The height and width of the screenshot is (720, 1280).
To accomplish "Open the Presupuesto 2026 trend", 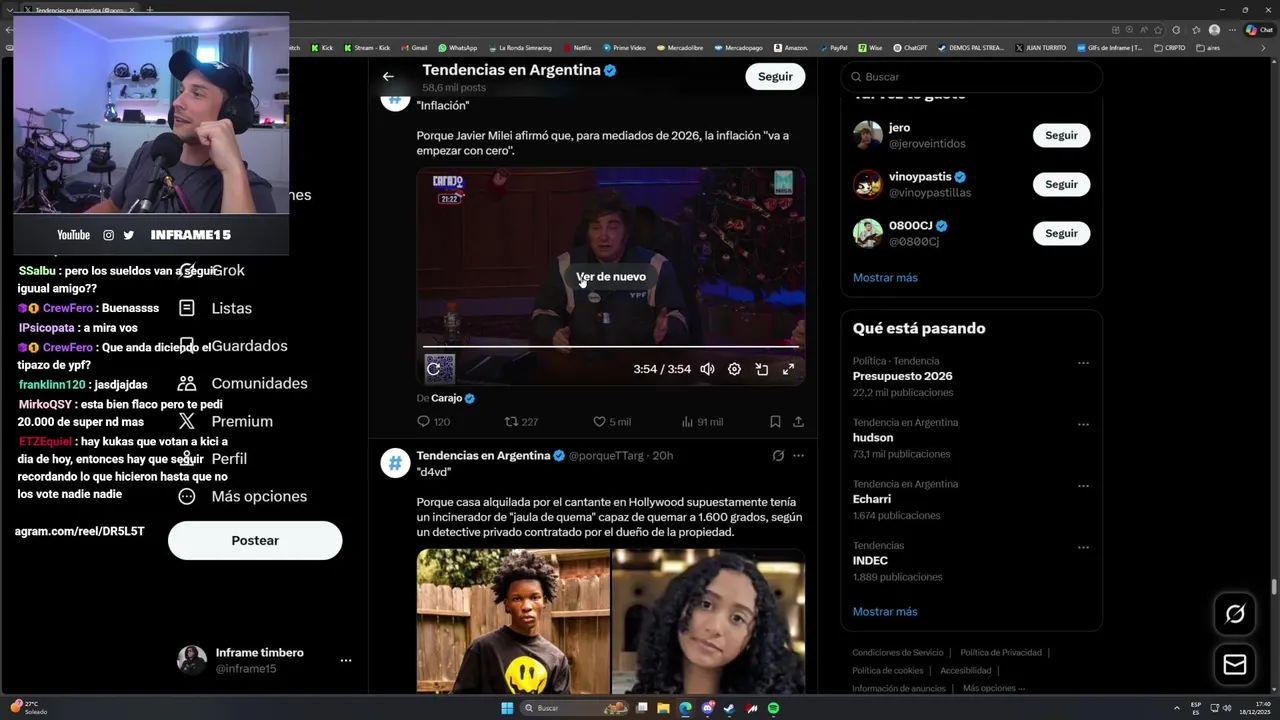I will click(902, 376).
